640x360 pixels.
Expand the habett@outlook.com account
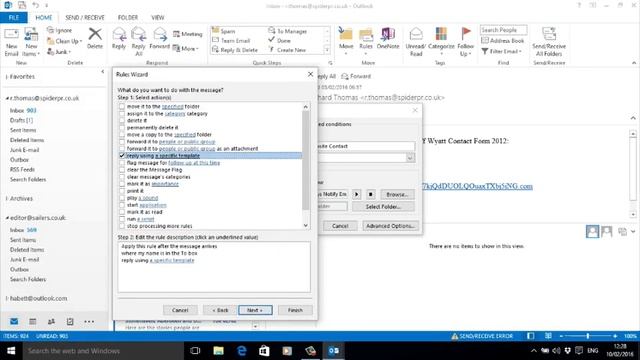(x=7, y=298)
